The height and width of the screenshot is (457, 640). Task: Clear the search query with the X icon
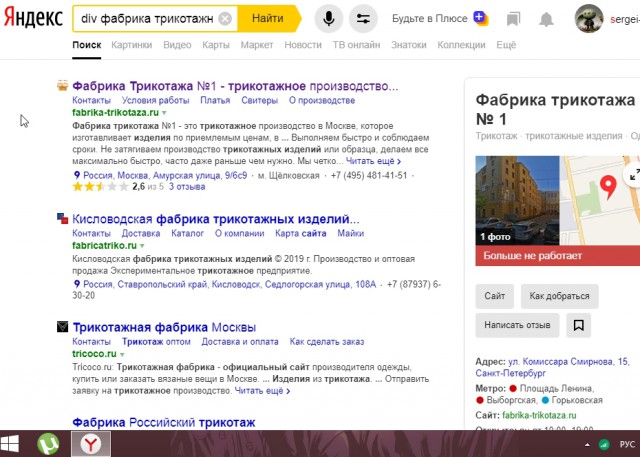pyautogui.click(x=225, y=19)
